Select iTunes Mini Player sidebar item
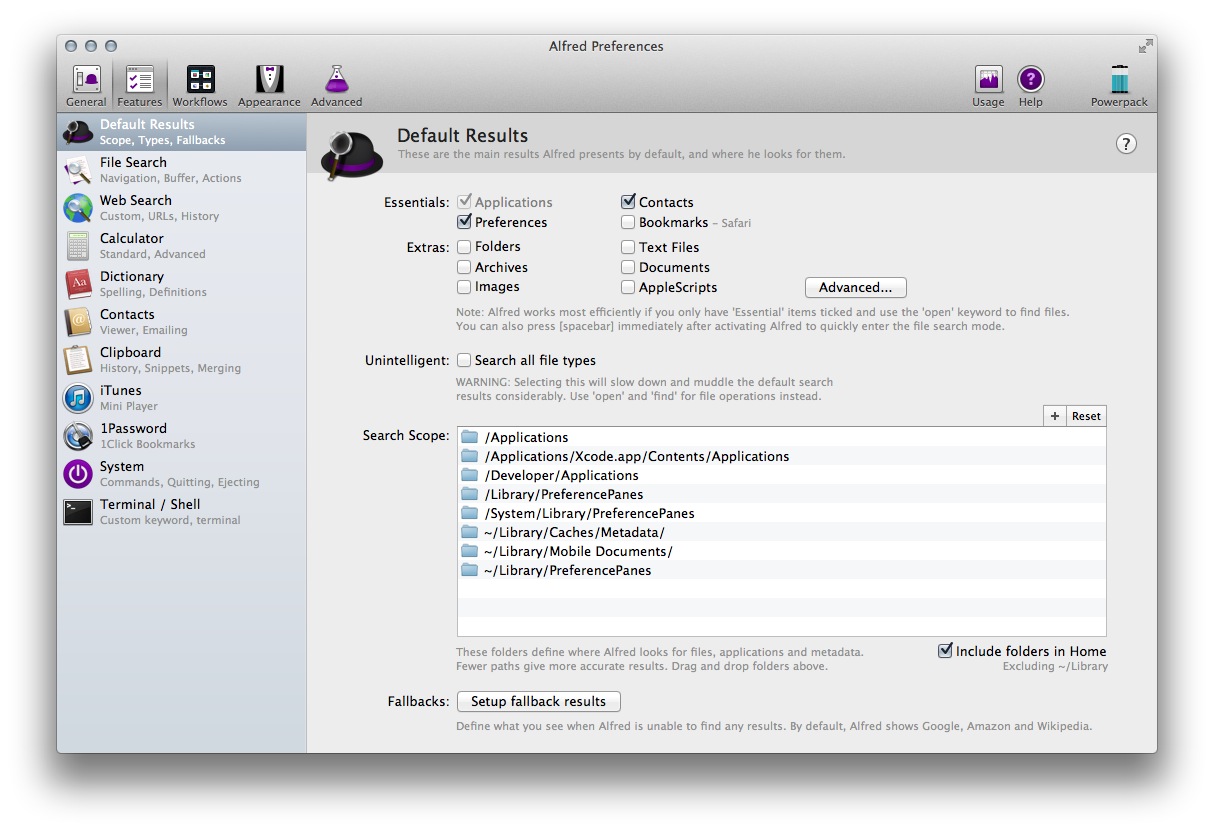The height and width of the screenshot is (832, 1214). pos(182,398)
